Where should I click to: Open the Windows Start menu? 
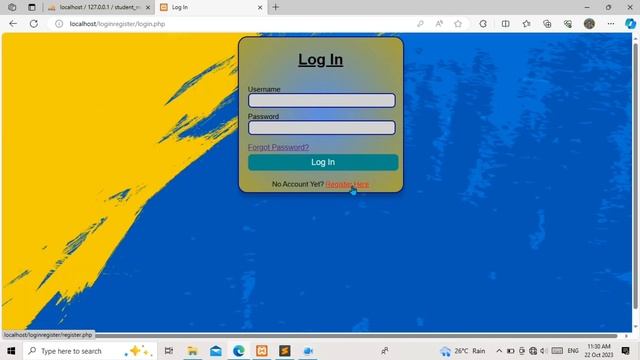click(11, 351)
